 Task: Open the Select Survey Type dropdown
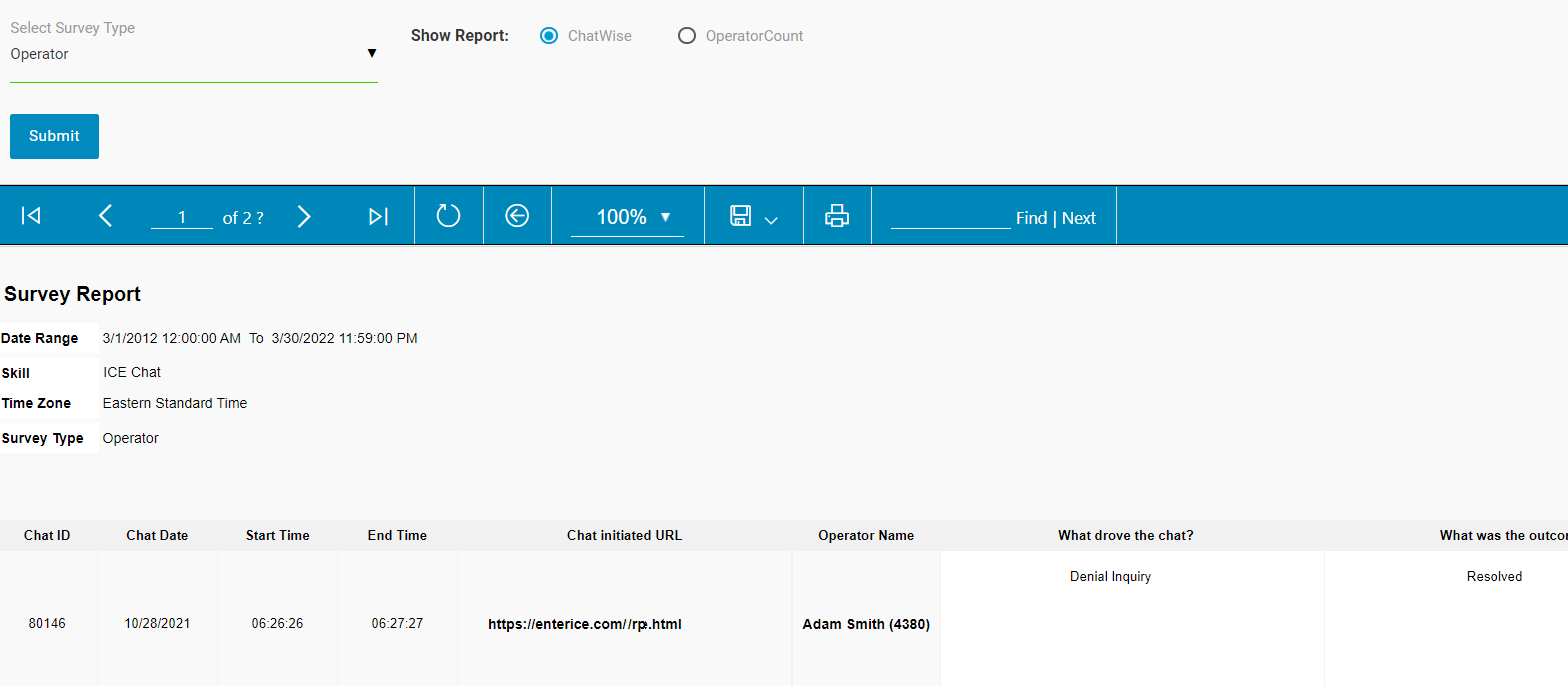(x=193, y=54)
